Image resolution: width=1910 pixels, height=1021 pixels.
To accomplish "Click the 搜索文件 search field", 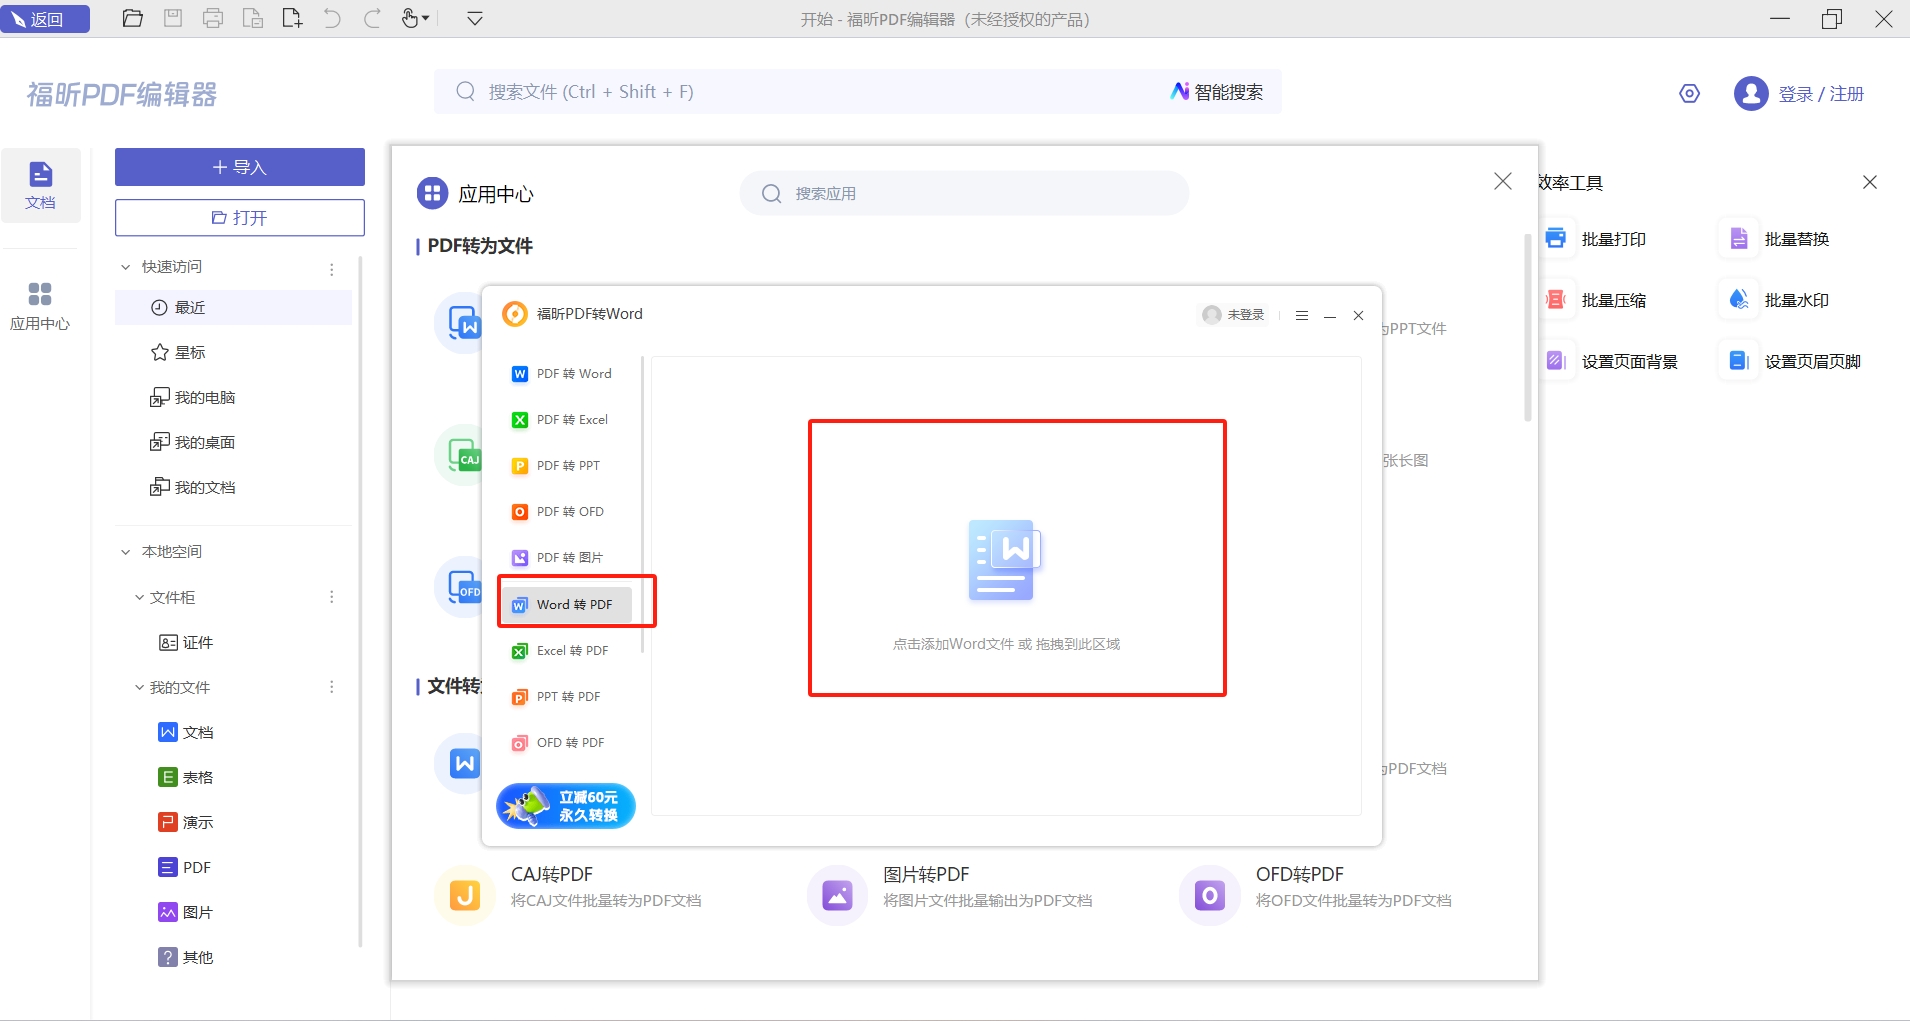I will (x=800, y=92).
